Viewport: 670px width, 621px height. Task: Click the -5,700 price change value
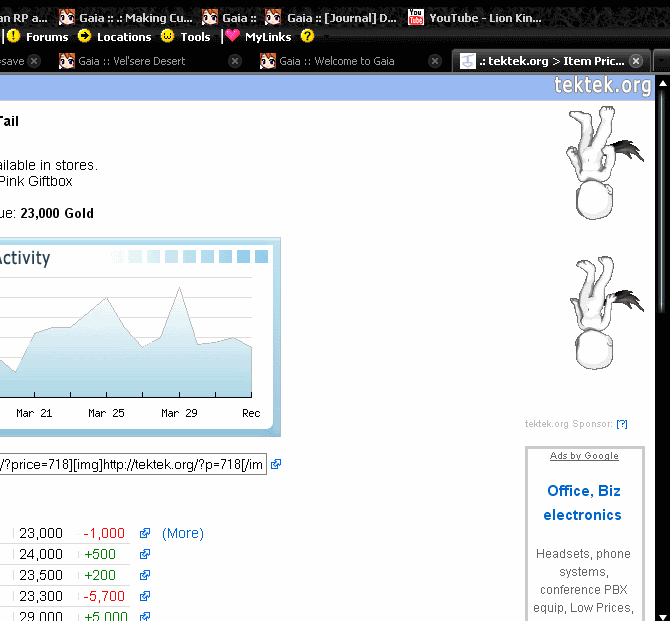tap(104, 596)
